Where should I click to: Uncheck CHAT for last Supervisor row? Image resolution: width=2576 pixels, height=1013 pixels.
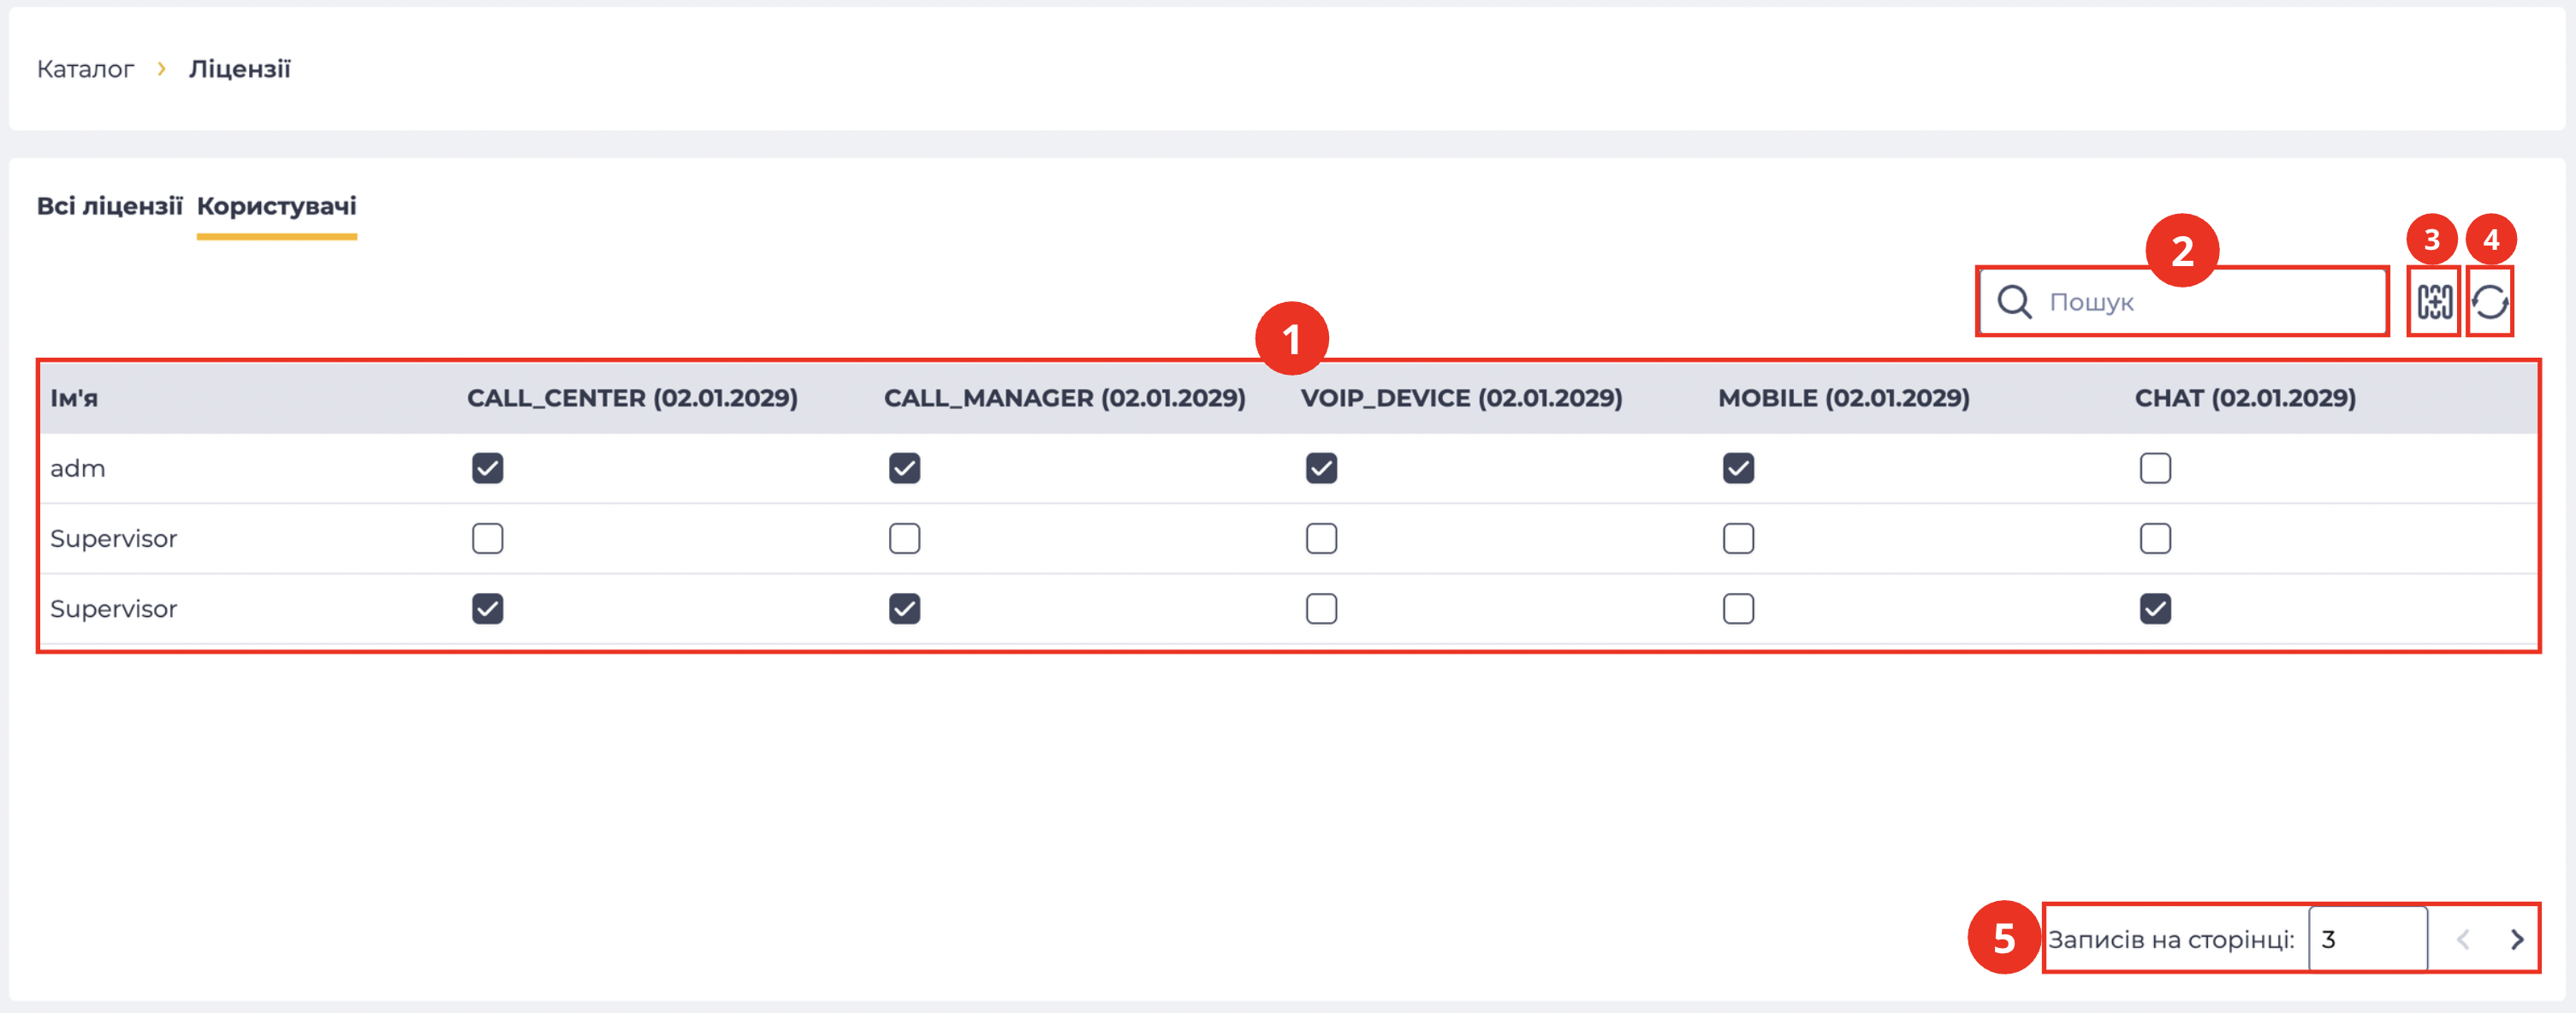coord(2155,608)
